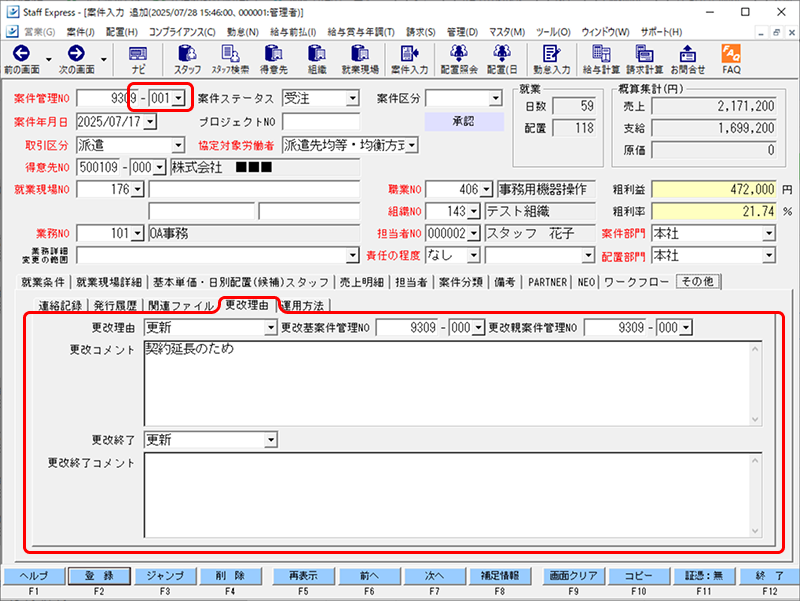Open the 案件部門 dropdown showing 本社

point(769,234)
